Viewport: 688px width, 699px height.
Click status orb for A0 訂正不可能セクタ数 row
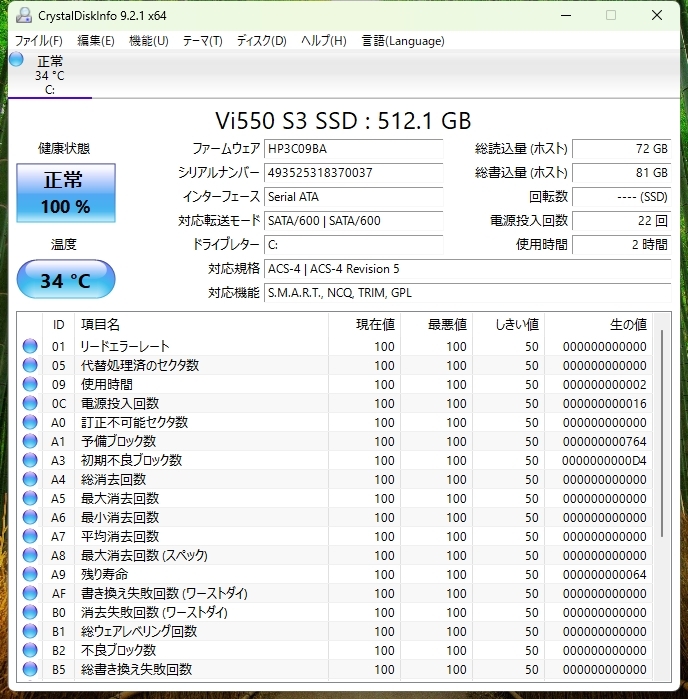coord(30,422)
